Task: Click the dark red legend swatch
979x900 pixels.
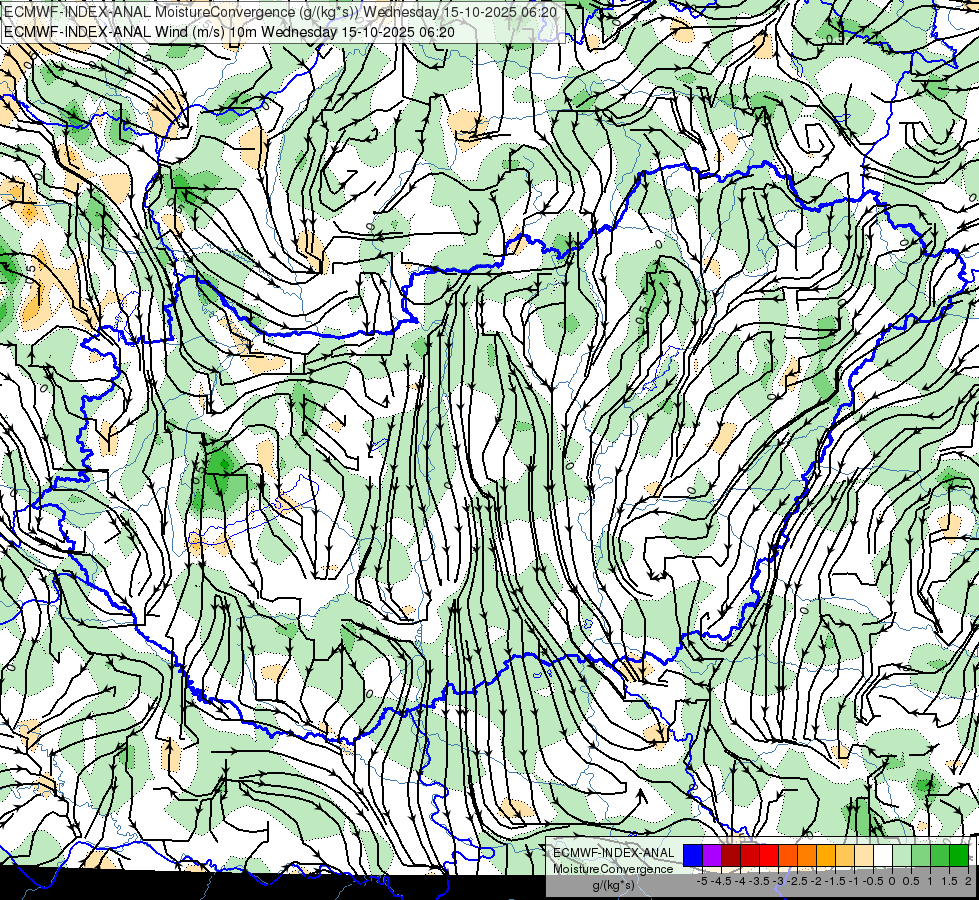Action: coord(731,855)
